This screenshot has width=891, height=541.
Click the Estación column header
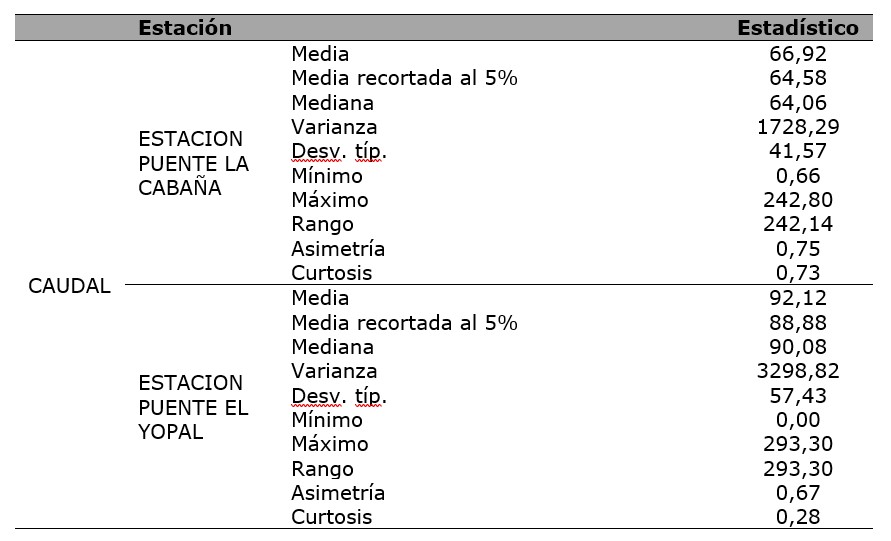pyautogui.click(x=185, y=28)
